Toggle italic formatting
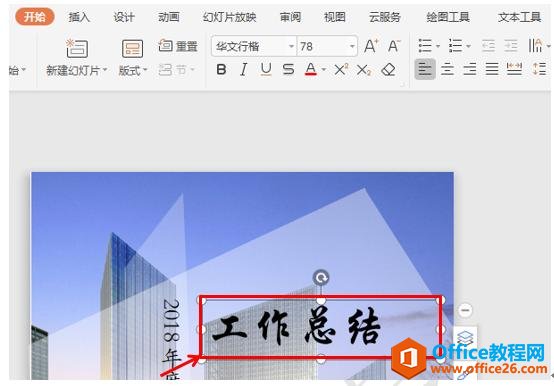This screenshot has width=554, height=386. pyautogui.click(x=243, y=70)
